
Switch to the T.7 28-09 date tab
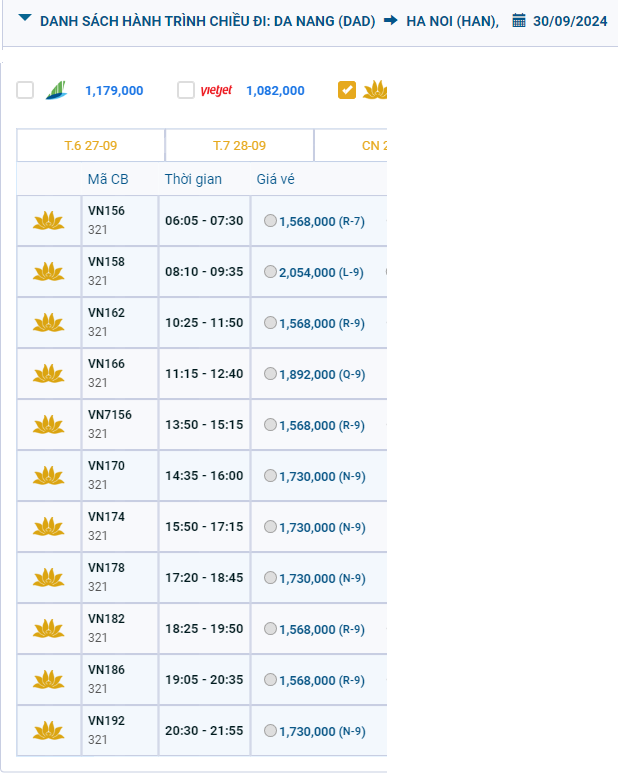[x=239, y=145]
